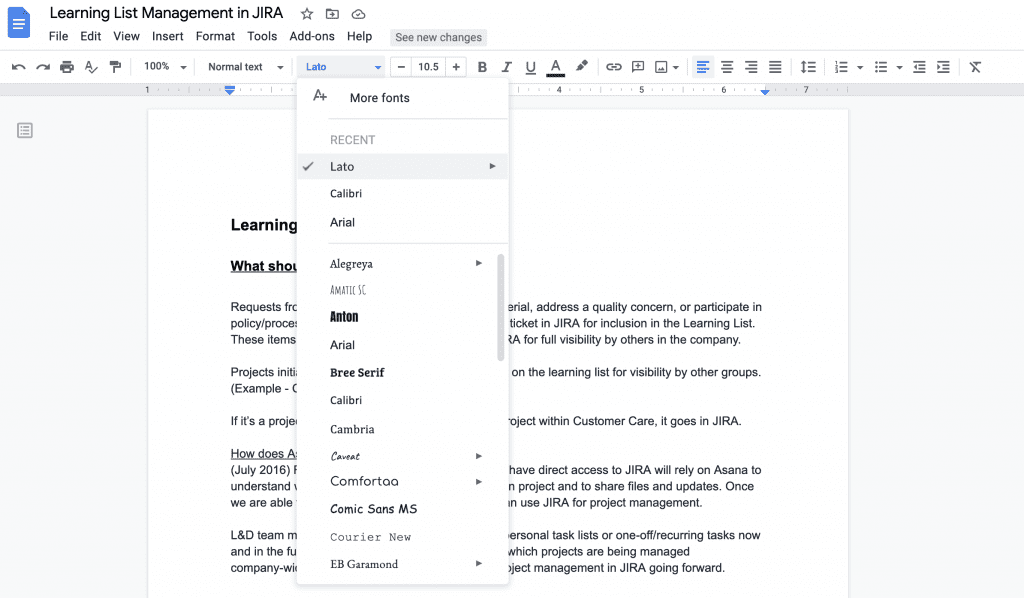Click the Print icon
Viewport: 1024px width, 598px height.
point(68,66)
